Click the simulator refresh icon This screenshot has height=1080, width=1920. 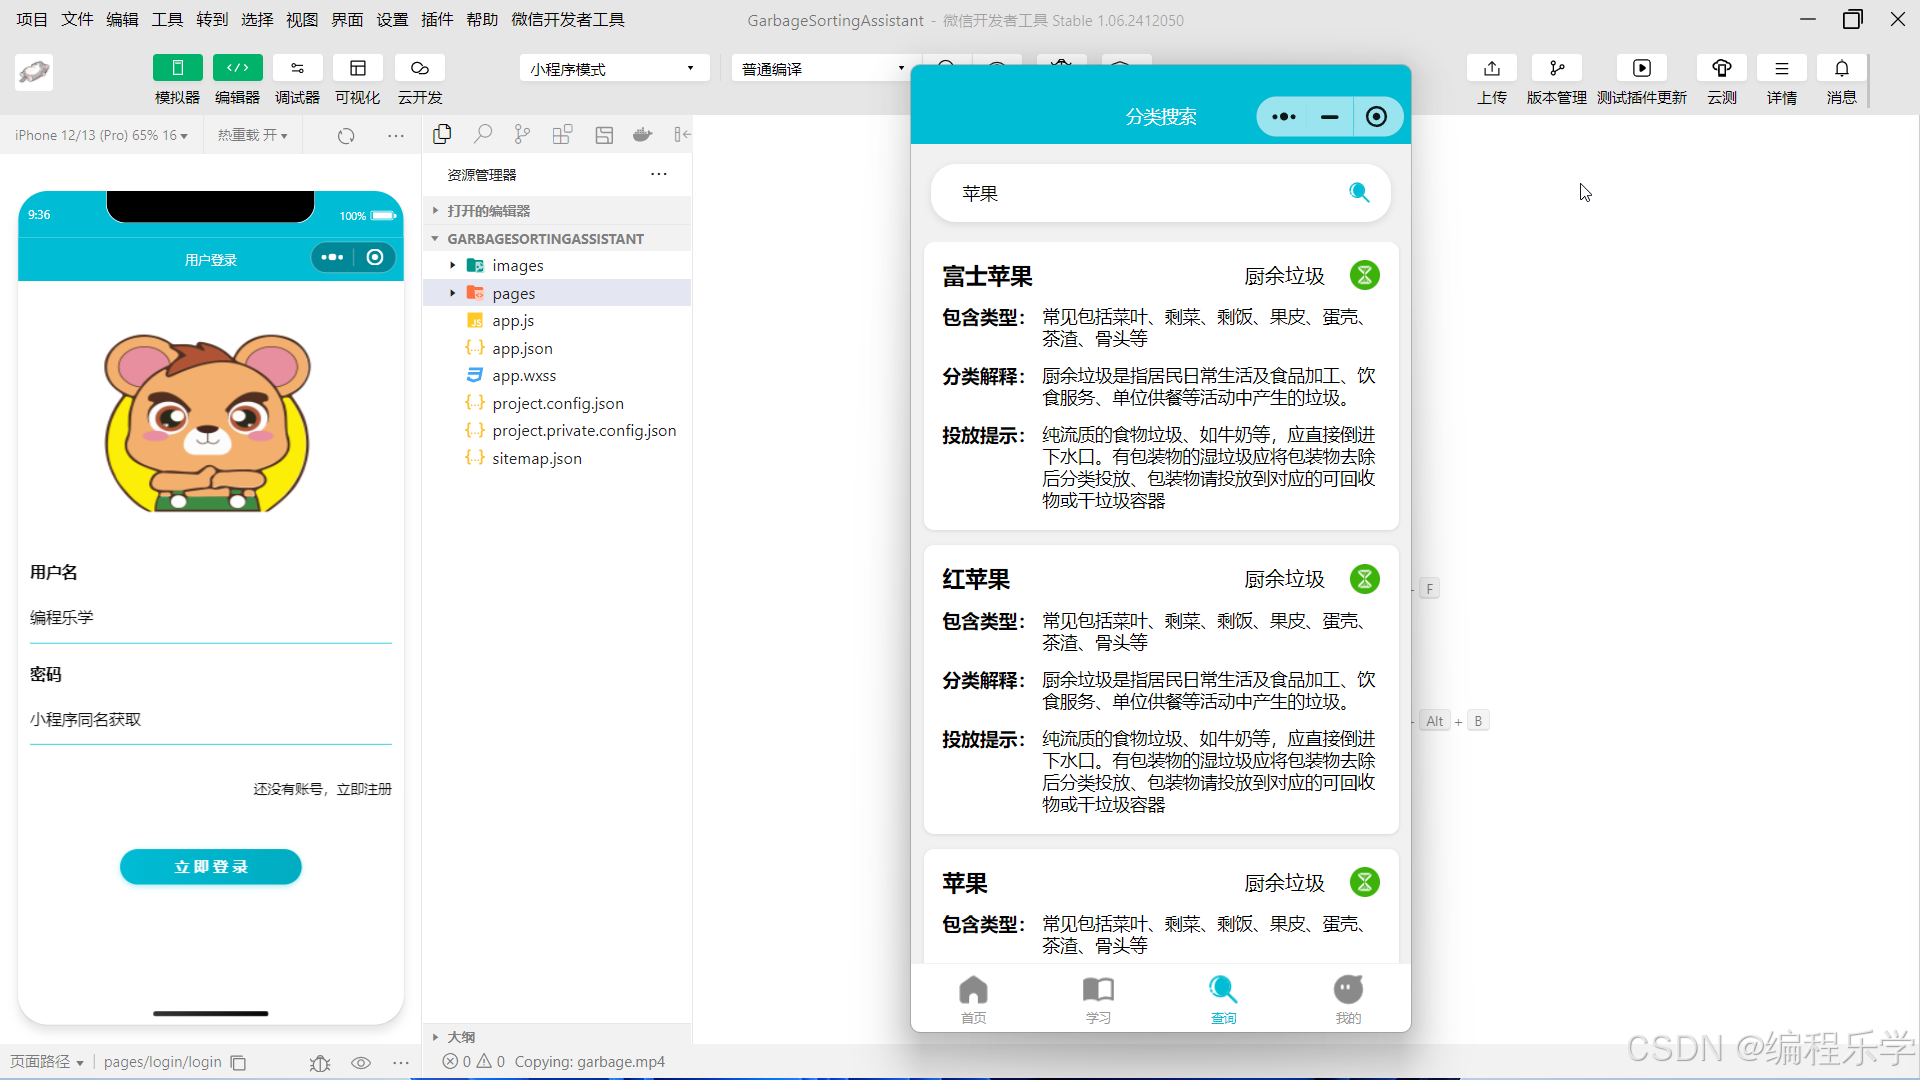click(346, 136)
